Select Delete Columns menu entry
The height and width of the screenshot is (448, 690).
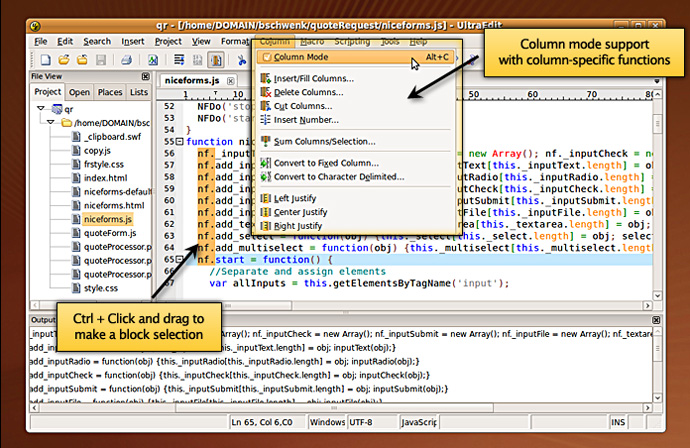[x=307, y=92]
